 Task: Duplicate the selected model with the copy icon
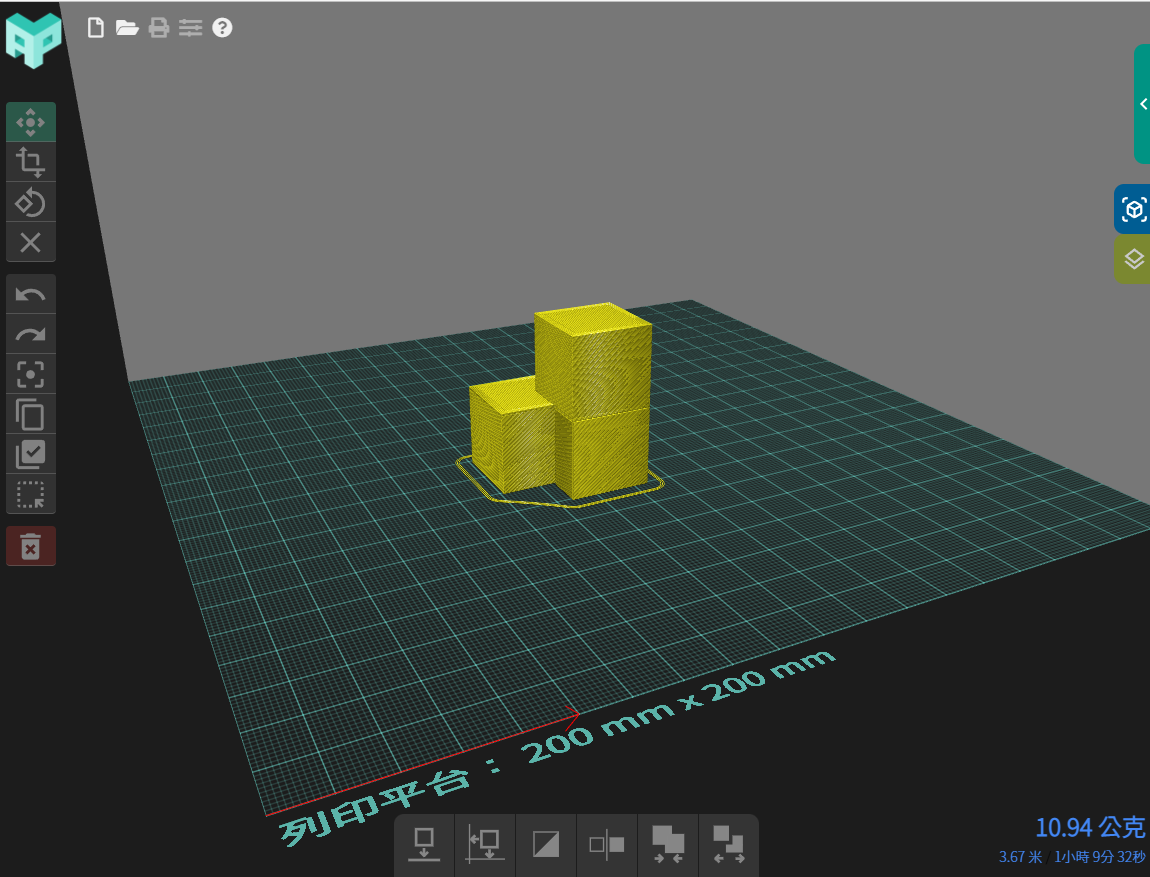[x=31, y=414]
